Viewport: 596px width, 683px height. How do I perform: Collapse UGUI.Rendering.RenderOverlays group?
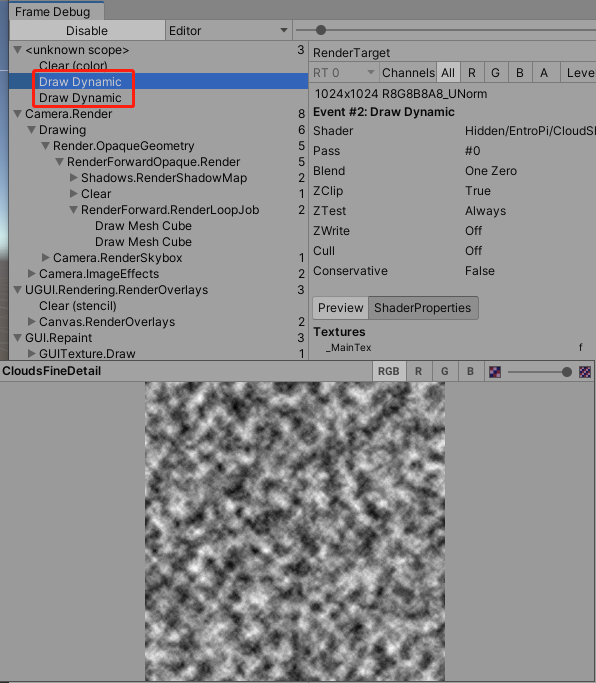[17, 290]
